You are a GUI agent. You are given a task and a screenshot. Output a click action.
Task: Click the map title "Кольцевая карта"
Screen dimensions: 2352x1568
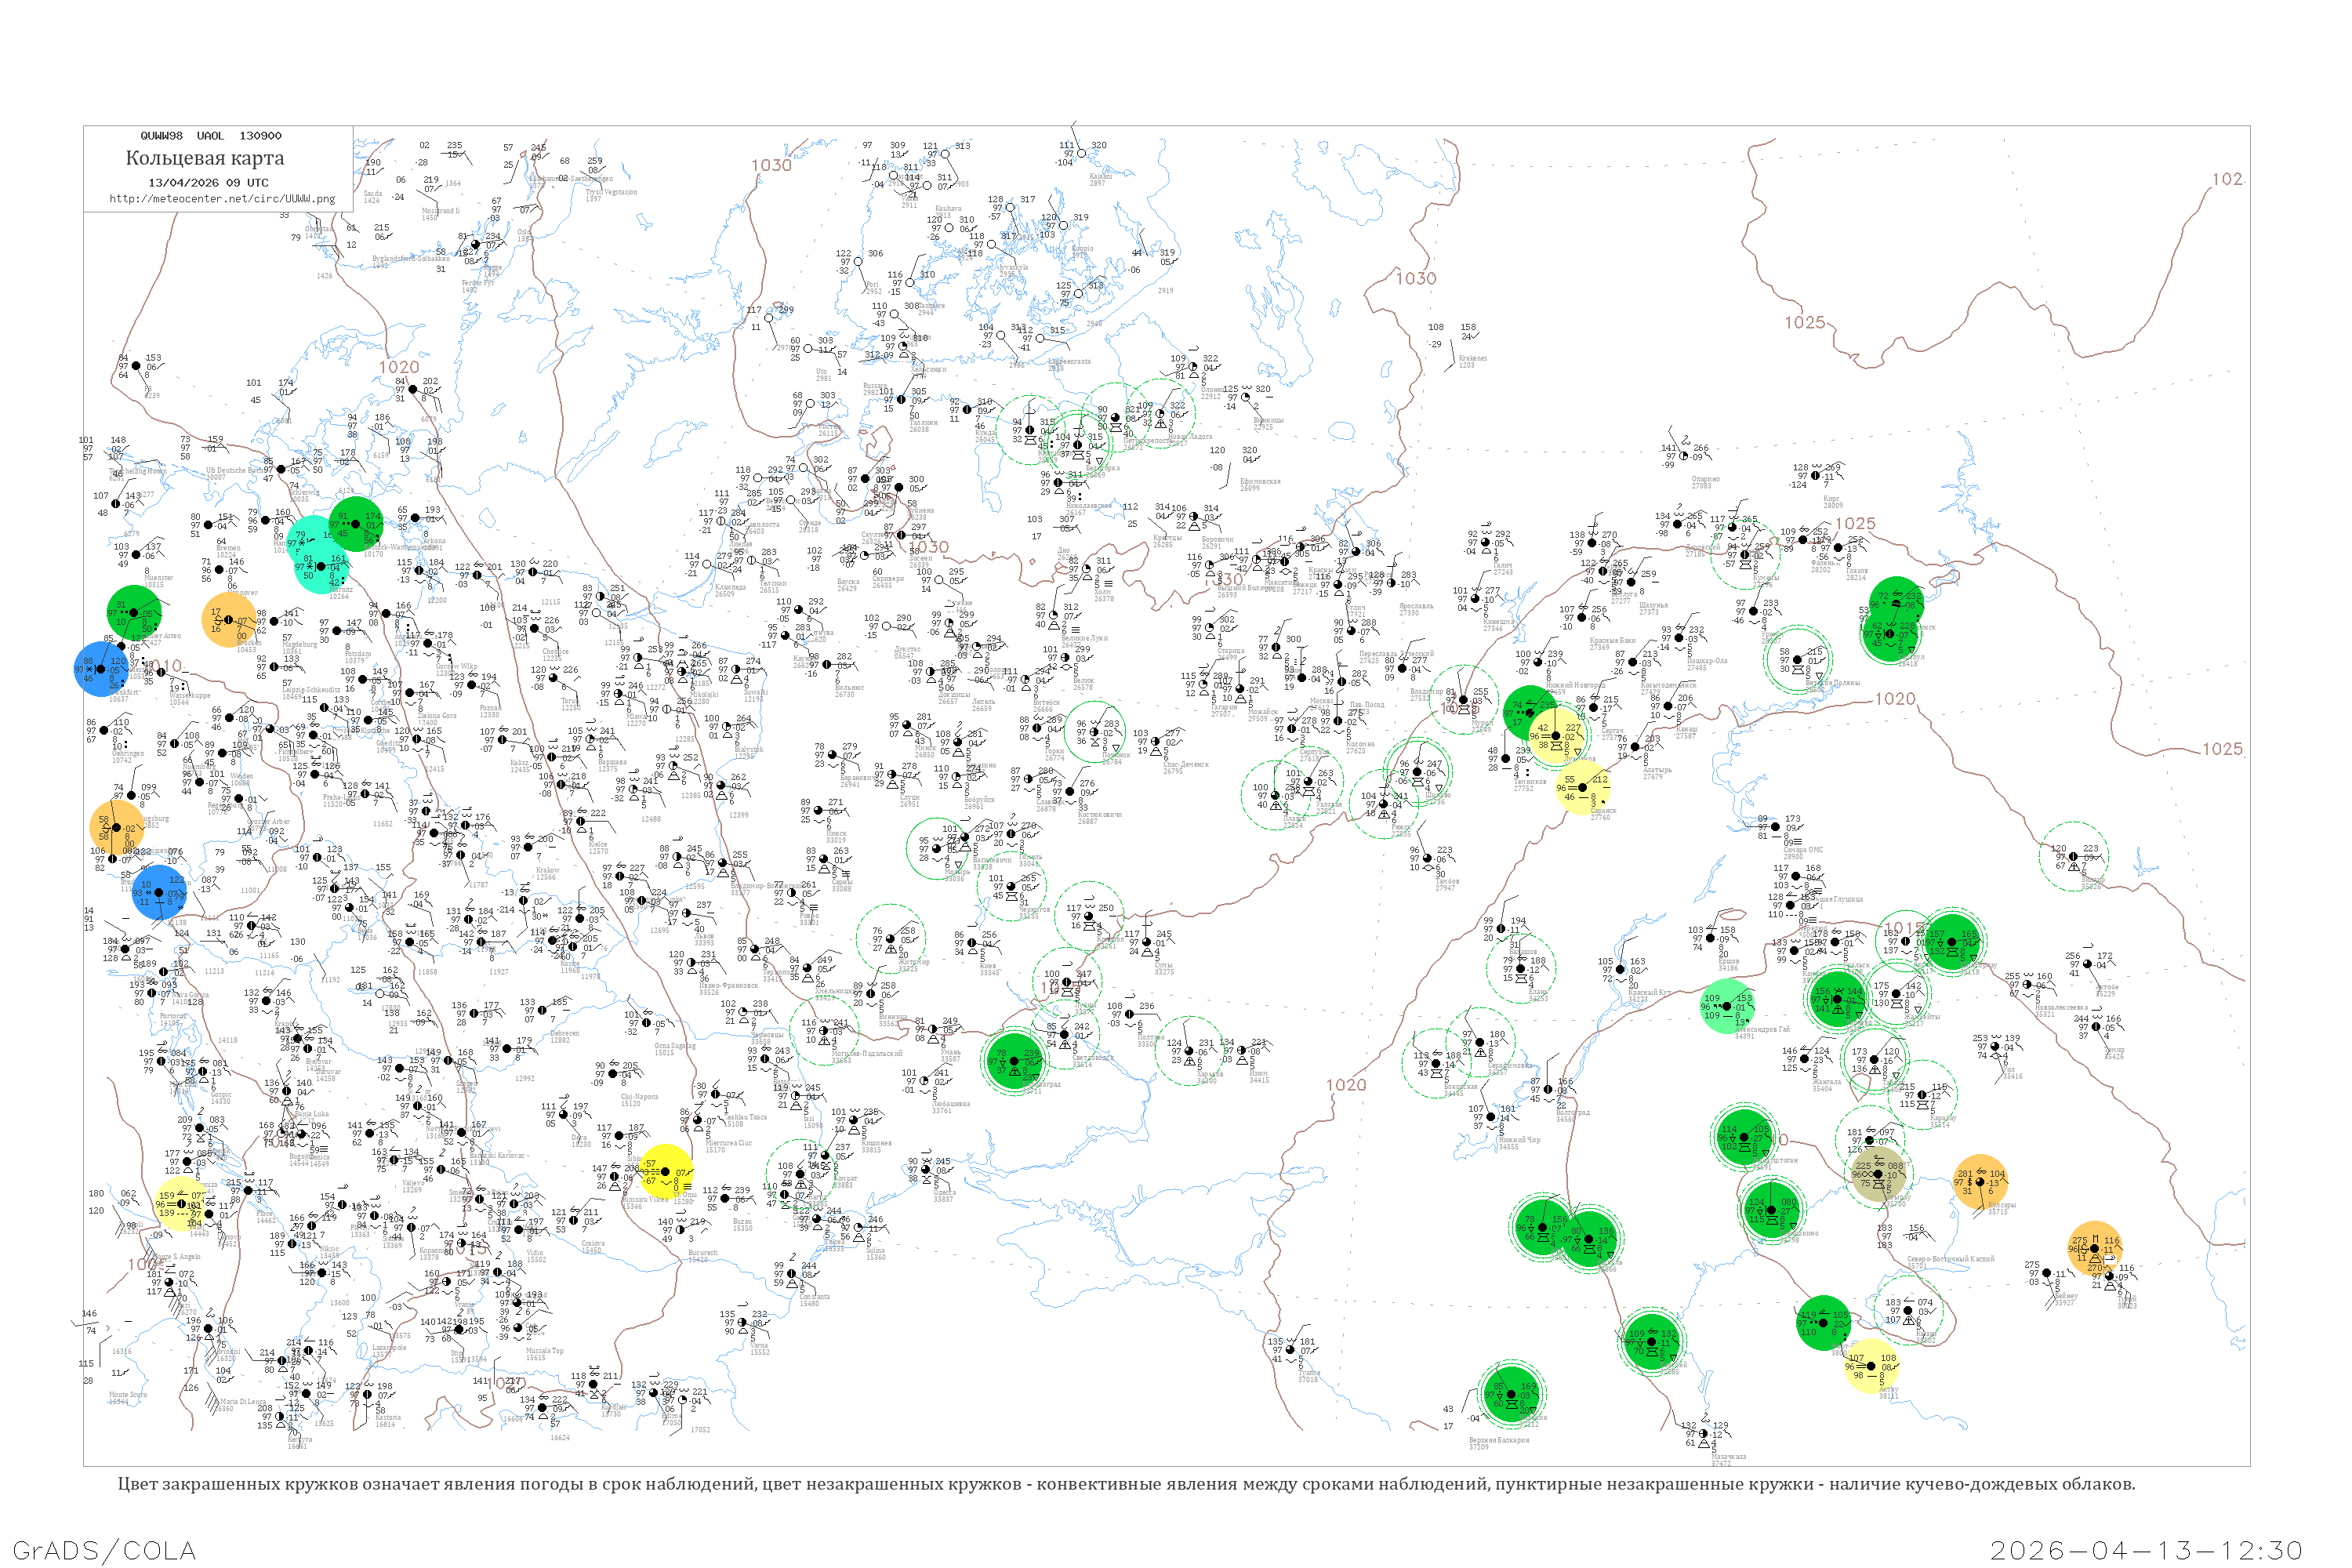pos(205,158)
